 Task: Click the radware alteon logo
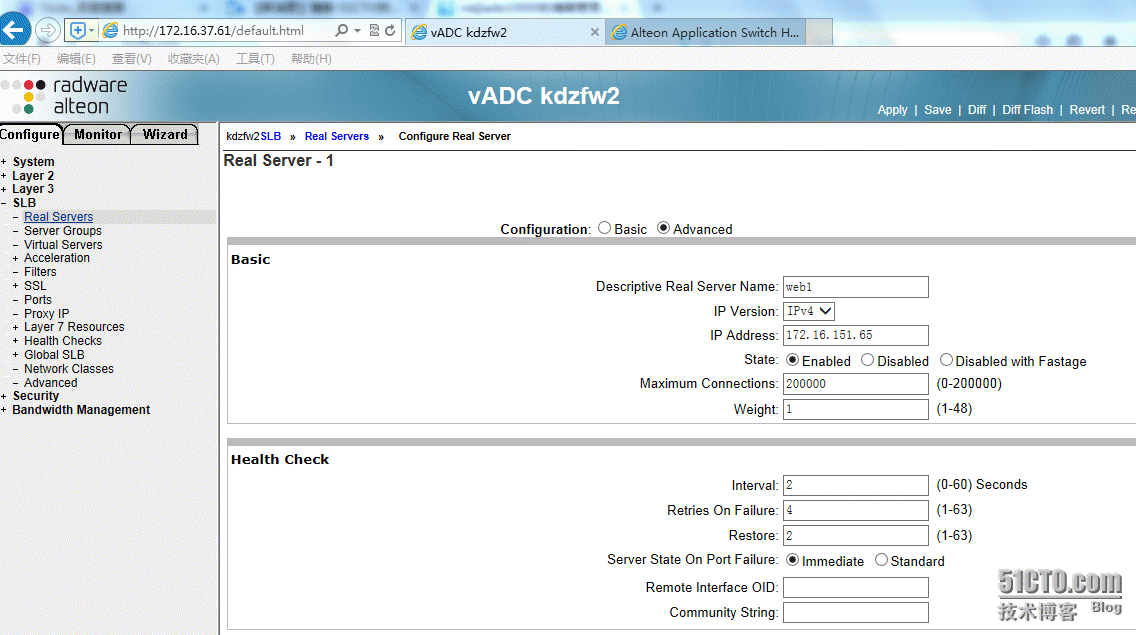[65, 96]
